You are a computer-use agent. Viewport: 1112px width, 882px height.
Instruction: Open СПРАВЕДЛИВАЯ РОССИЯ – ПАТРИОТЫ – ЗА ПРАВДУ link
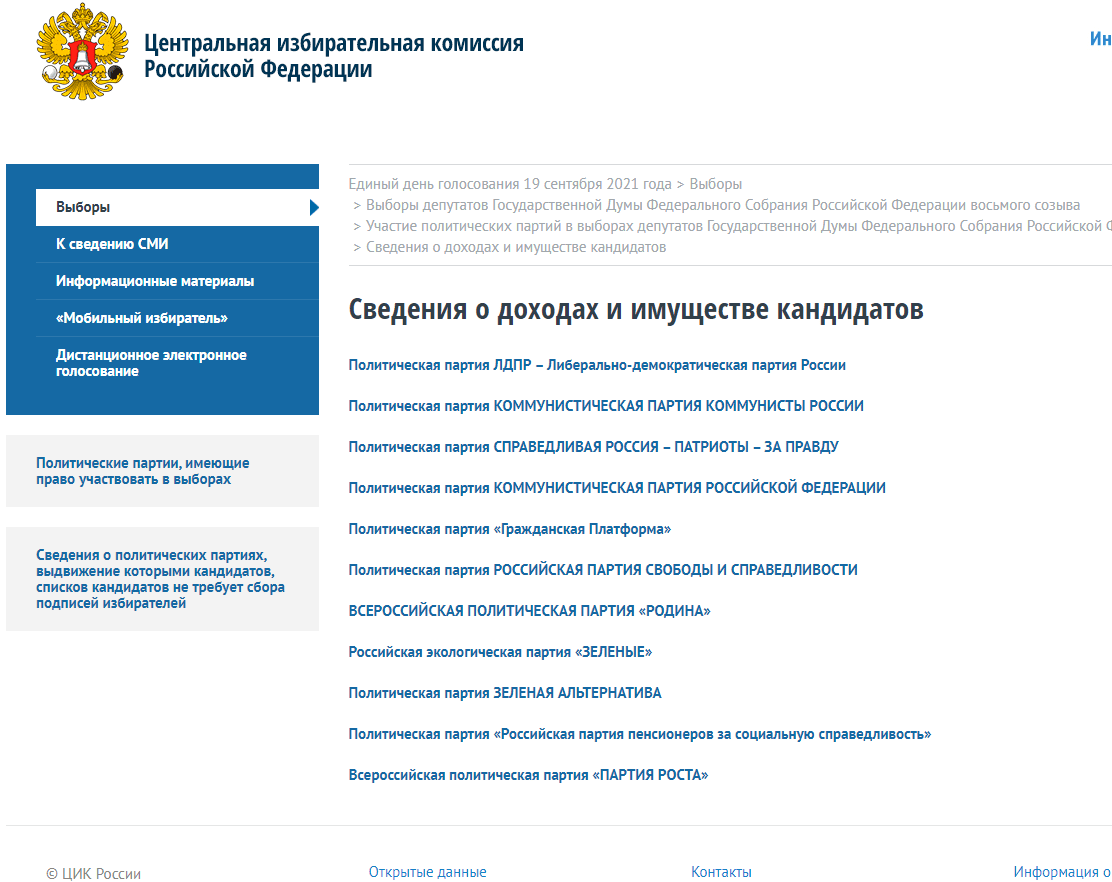[593, 447]
